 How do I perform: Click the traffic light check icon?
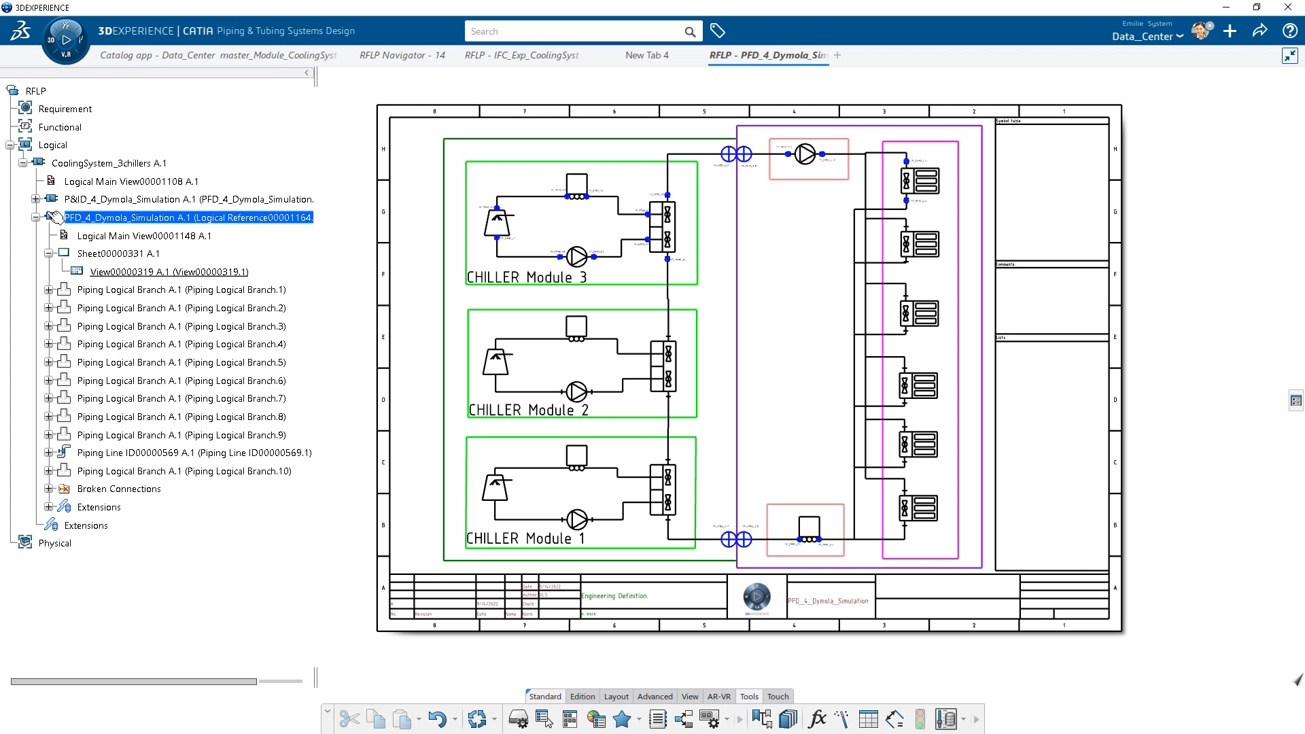click(x=920, y=719)
